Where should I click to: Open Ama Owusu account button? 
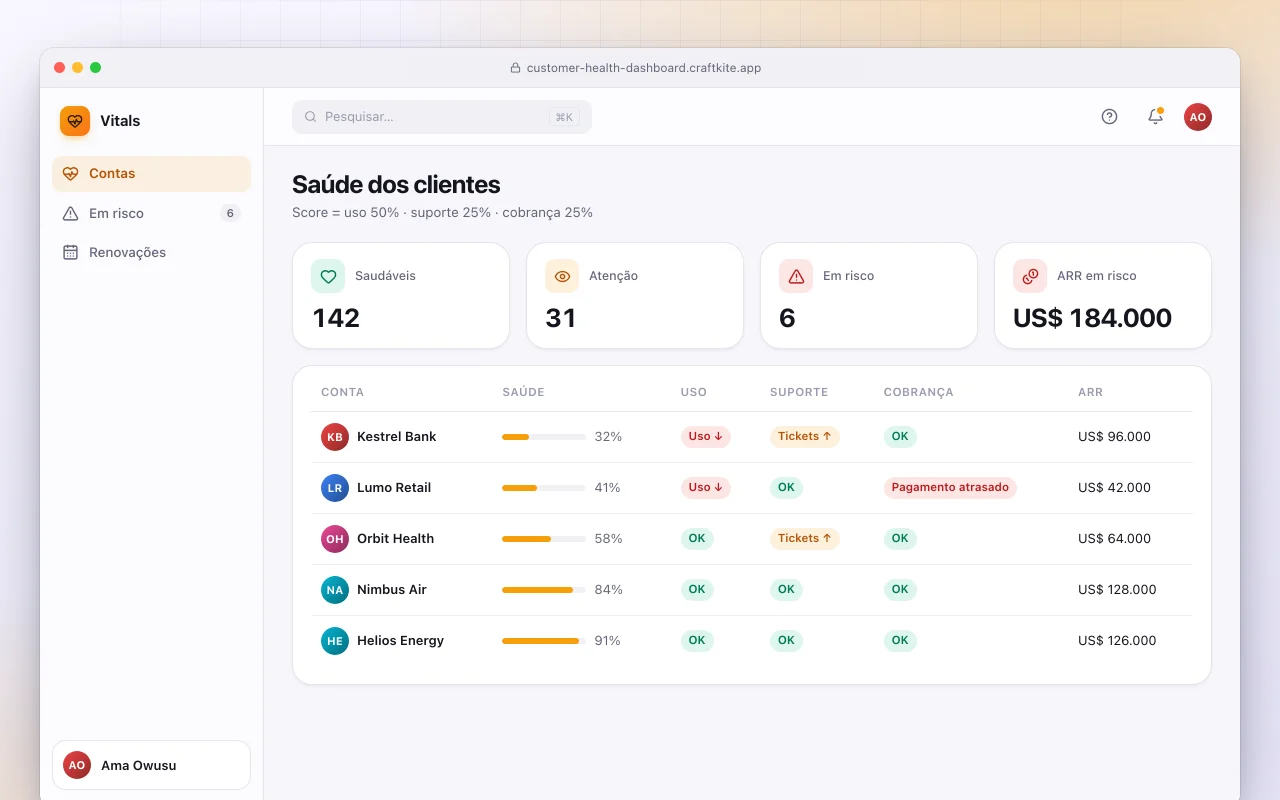pyautogui.click(x=151, y=765)
